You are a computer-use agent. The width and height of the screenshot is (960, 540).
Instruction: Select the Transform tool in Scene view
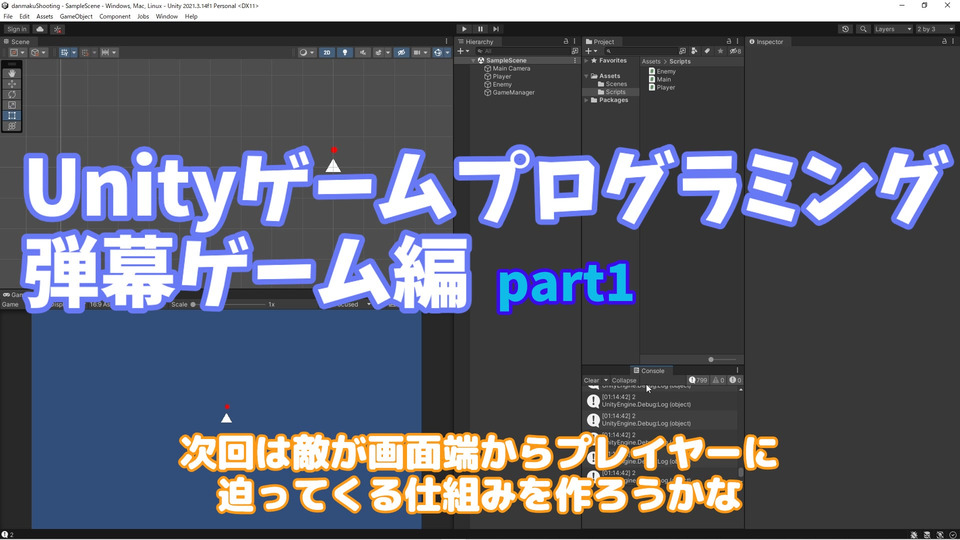pyautogui.click(x=12, y=126)
